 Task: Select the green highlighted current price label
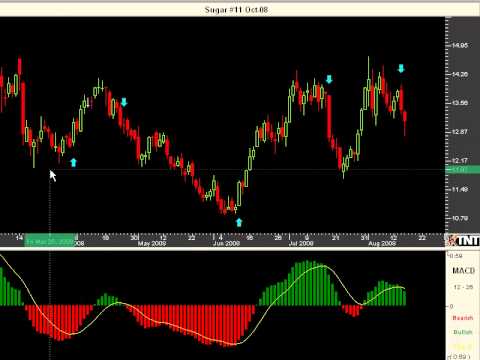click(x=463, y=170)
